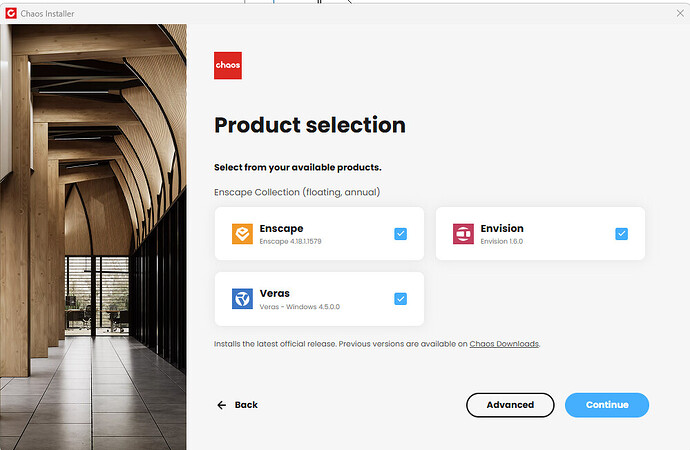This screenshot has width=690, height=450.
Task: Click version text Enscape 4.18.1.1579
Action: click(x=290, y=241)
